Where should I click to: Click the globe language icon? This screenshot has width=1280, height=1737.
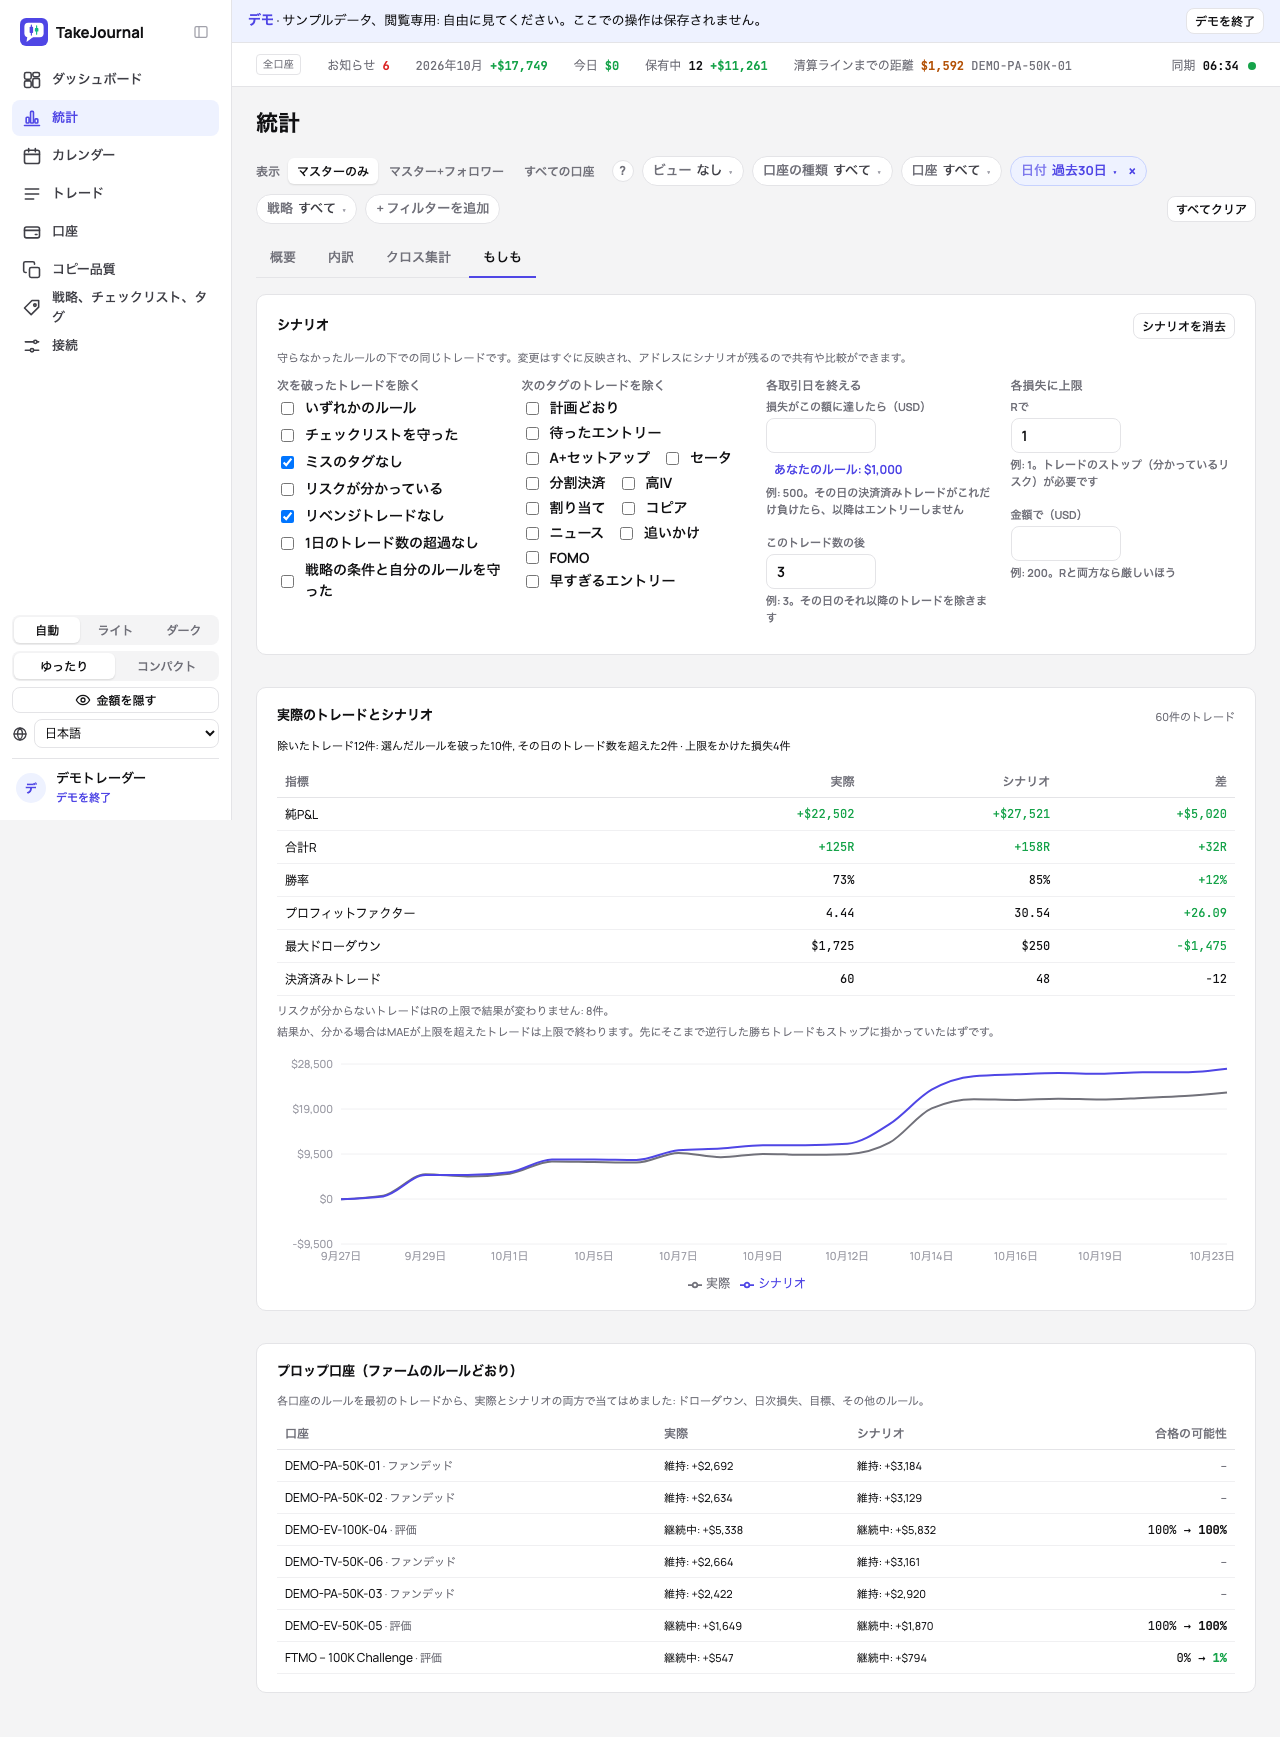(x=20, y=734)
